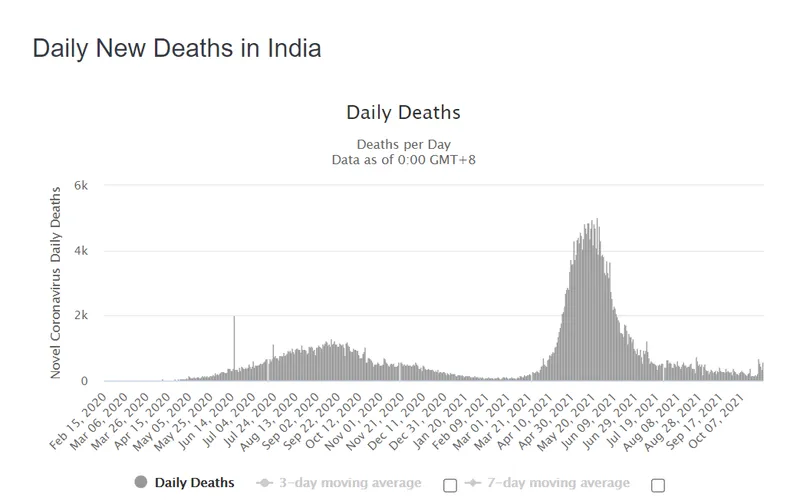800x501 pixels.
Task: Show the 7-day moving average series label
Action: 558,483
